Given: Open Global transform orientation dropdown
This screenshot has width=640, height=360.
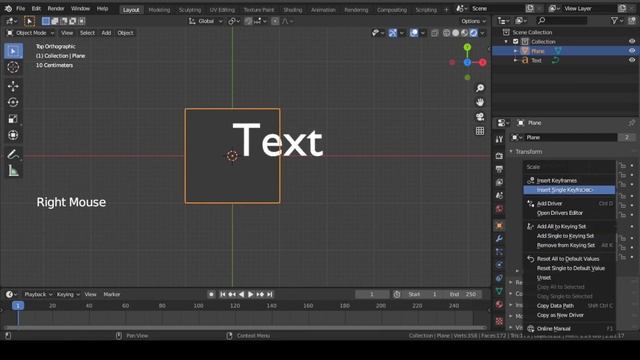Looking at the screenshot, I should [x=205, y=21].
